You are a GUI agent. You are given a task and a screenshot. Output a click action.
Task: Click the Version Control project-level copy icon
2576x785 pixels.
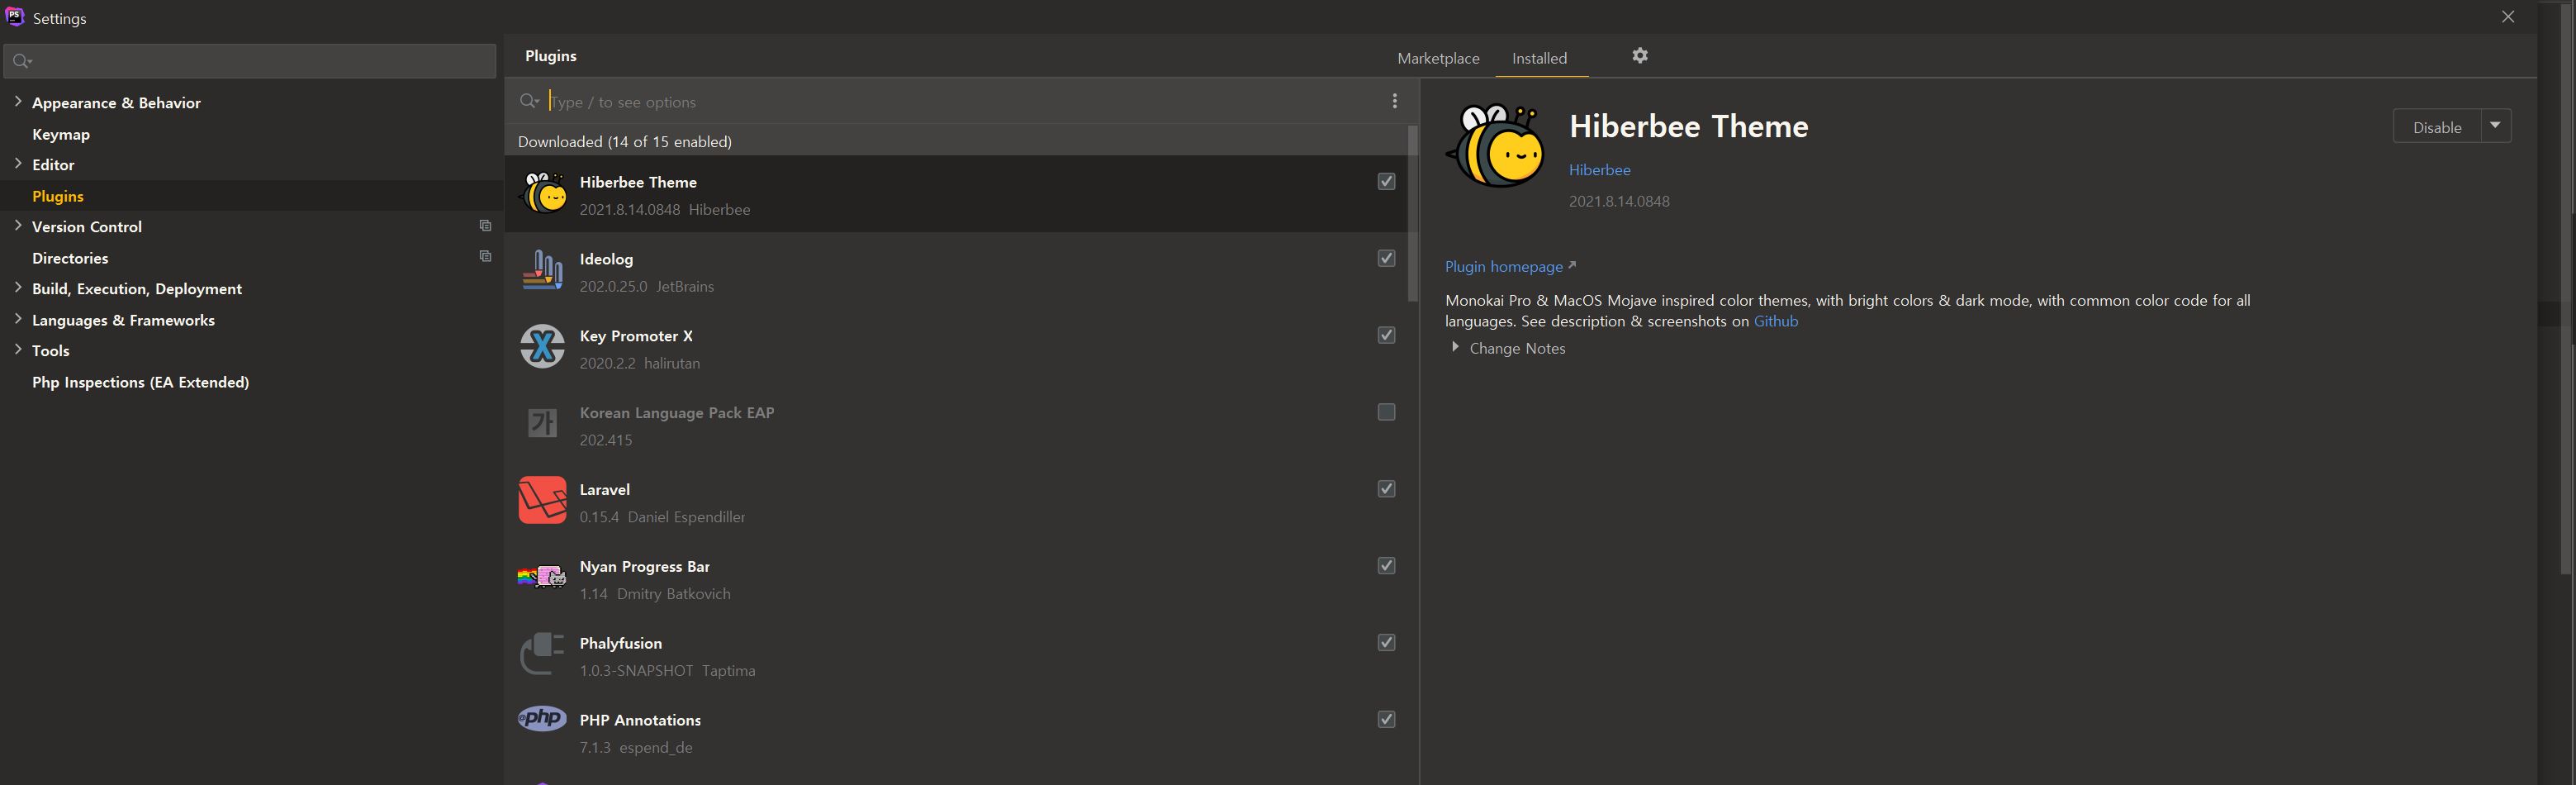point(485,226)
